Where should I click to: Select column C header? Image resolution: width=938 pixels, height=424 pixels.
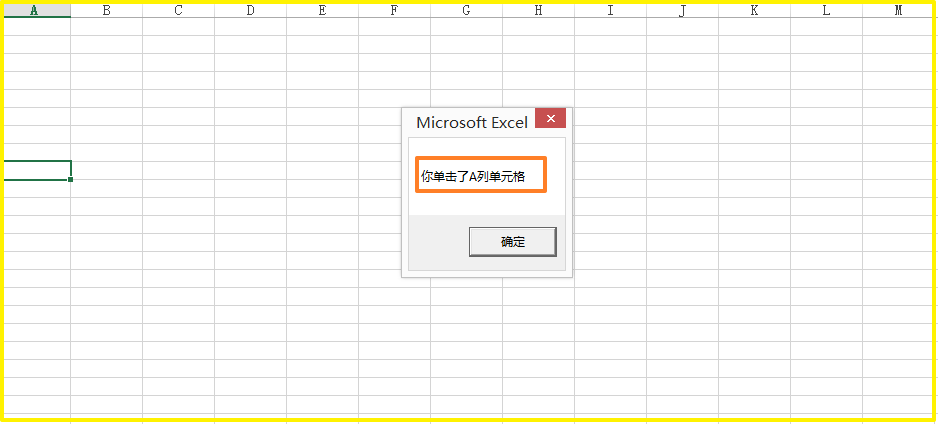[178, 10]
